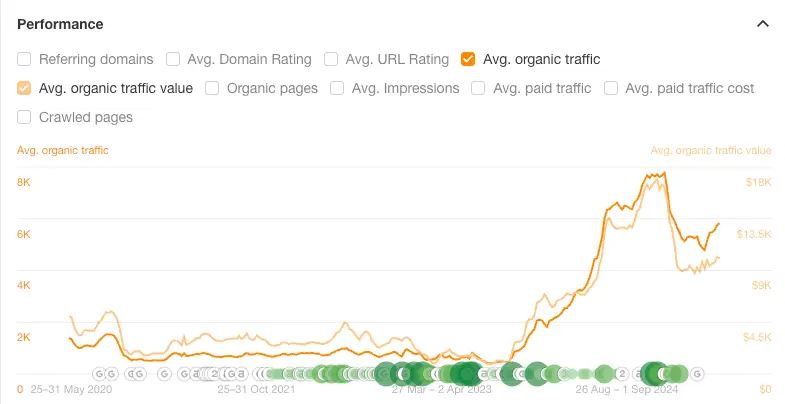The width and height of the screenshot is (785, 404).
Task: Click the numbered '2' marker on the timeline
Action: 620,374
